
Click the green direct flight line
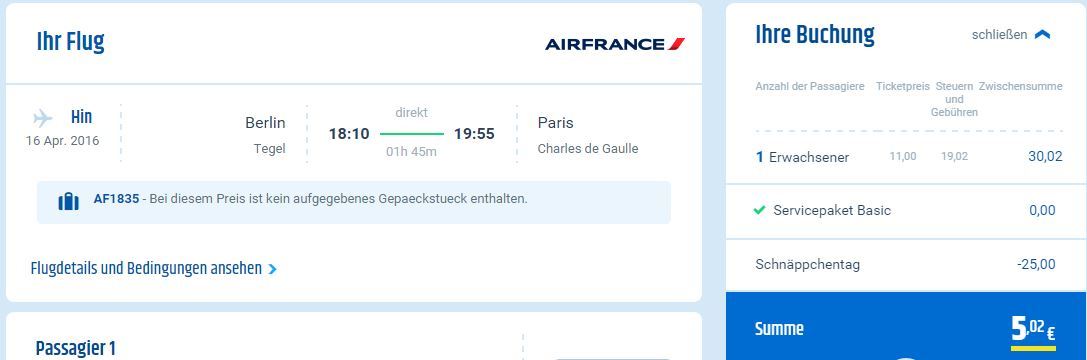click(x=412, y=133)
